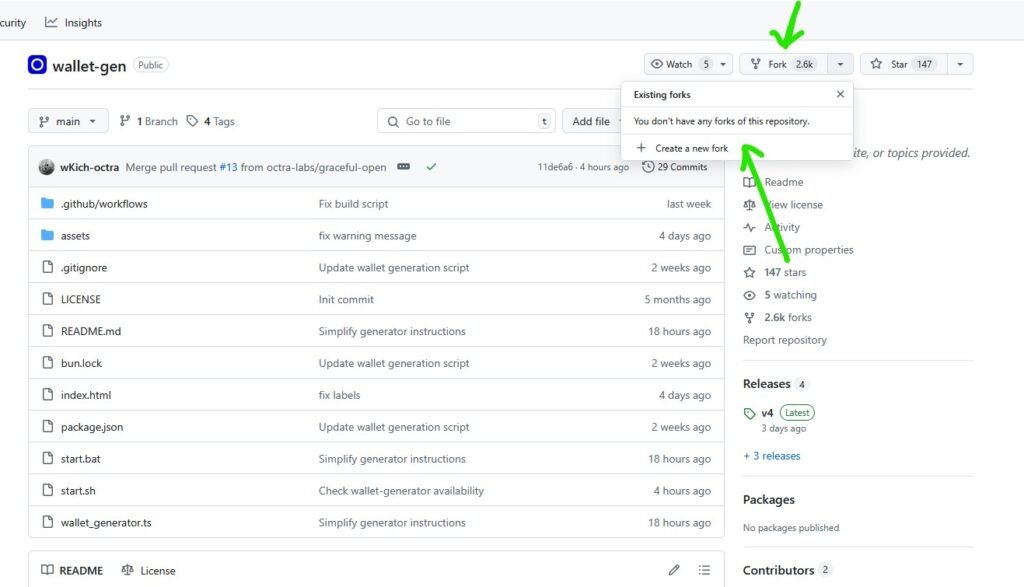Expand commit message ellipsis button
The height and width of the screenshot is (587, 1024).
pos(404,167)
